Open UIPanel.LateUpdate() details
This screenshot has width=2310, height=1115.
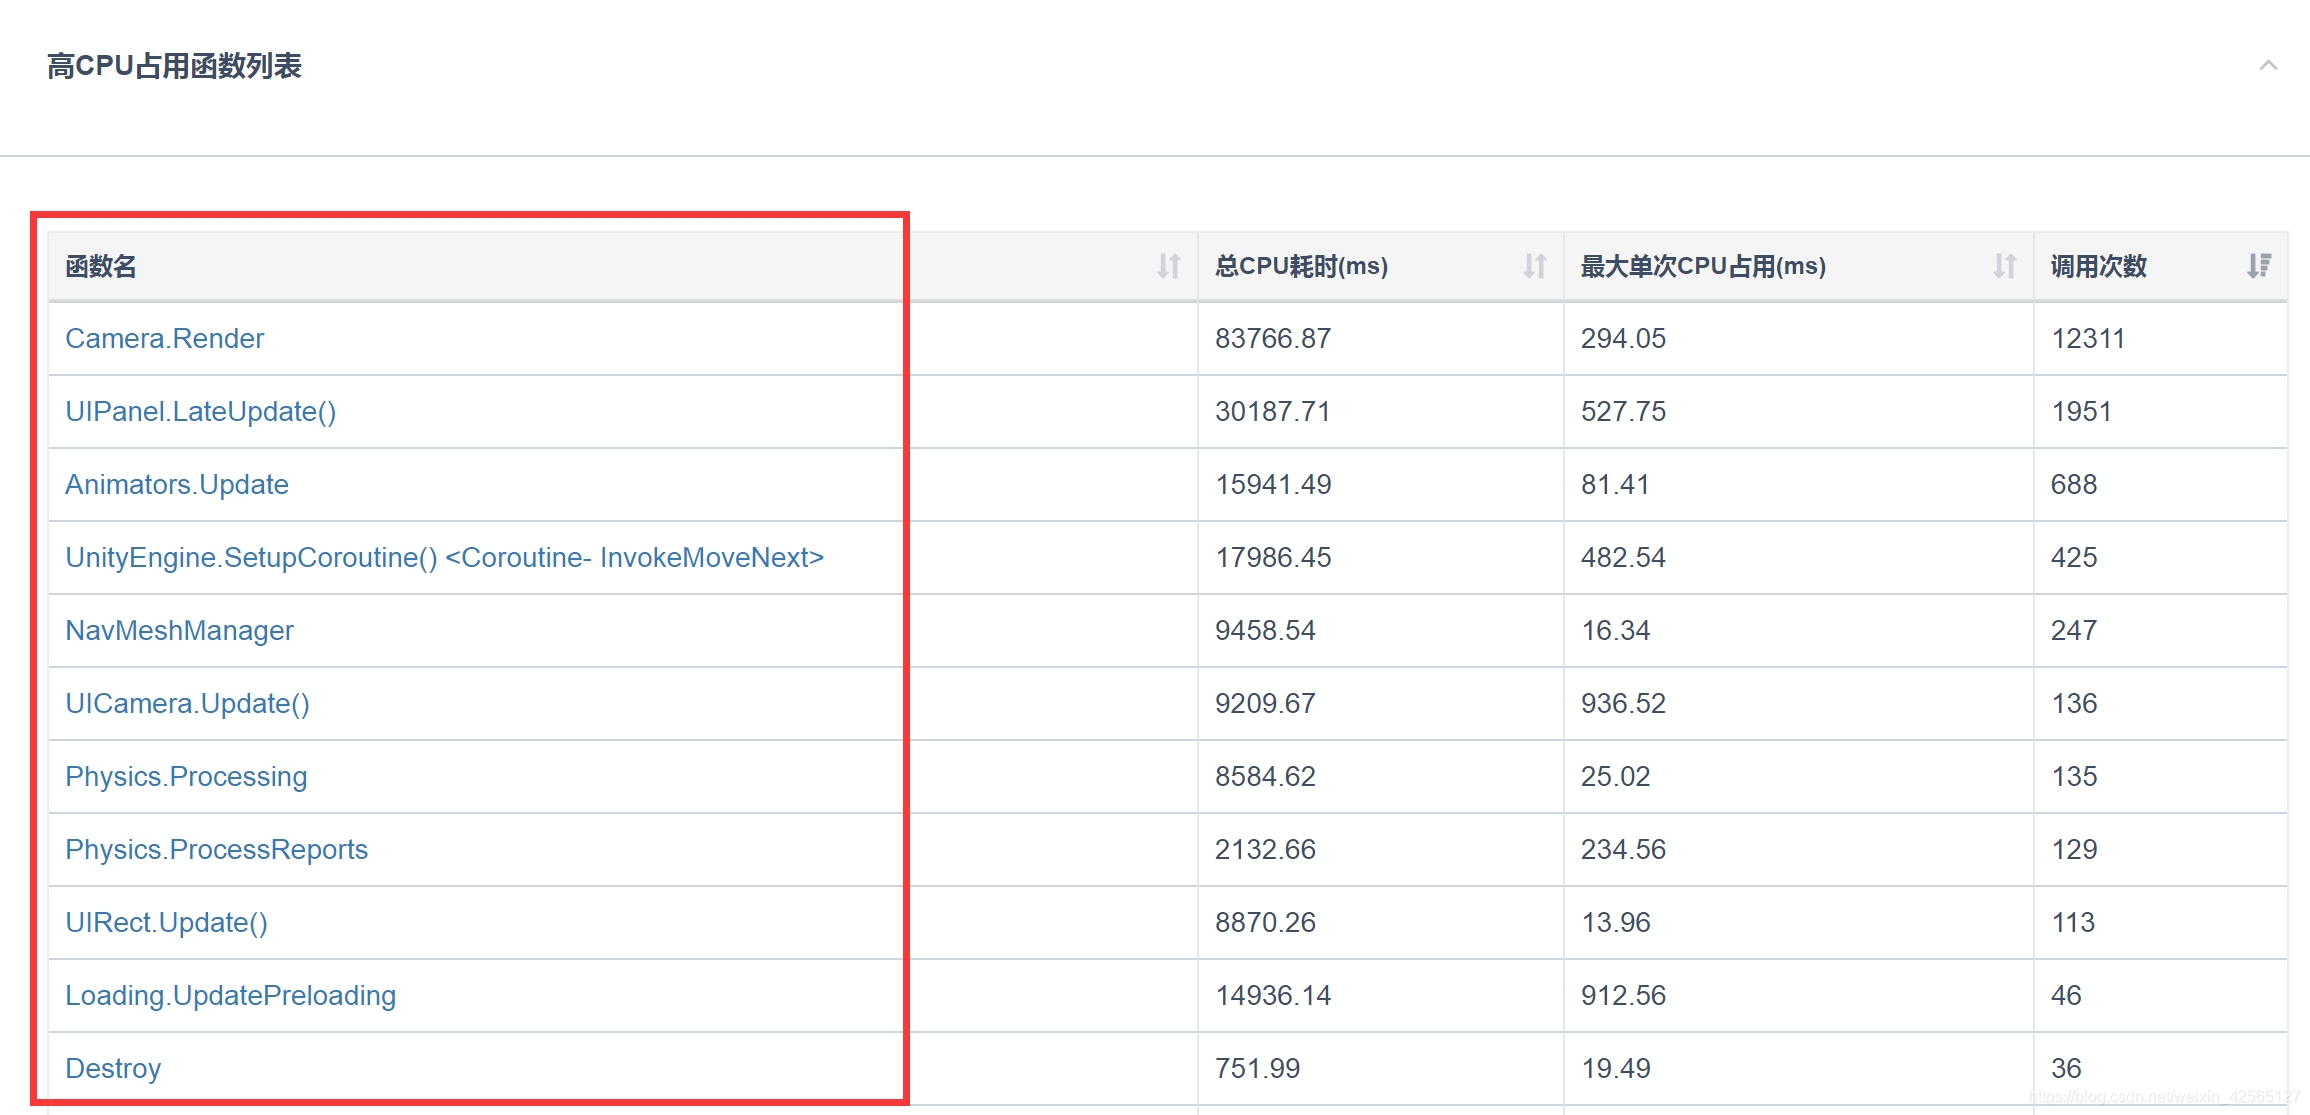point(201,411)
